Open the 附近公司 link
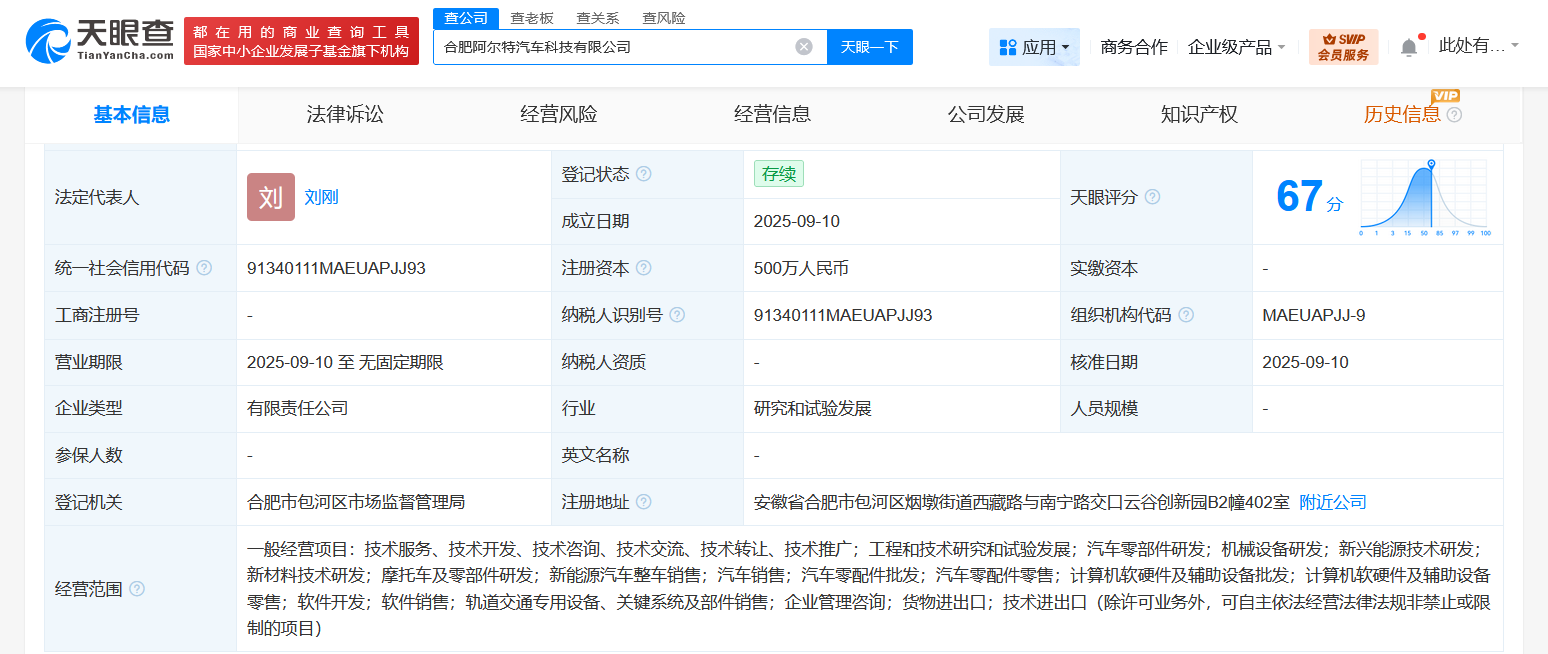 (1331, 502)
